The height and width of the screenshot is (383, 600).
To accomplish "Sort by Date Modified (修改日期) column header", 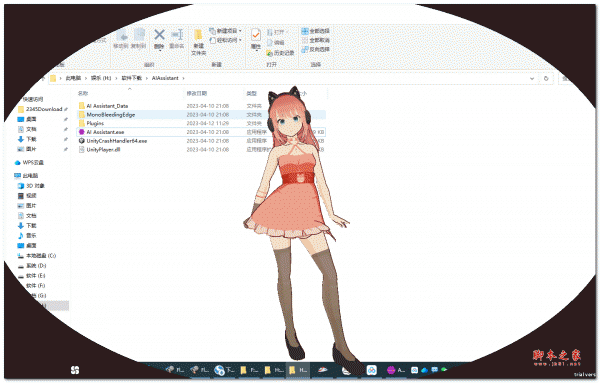I will (x=197, y=93).
